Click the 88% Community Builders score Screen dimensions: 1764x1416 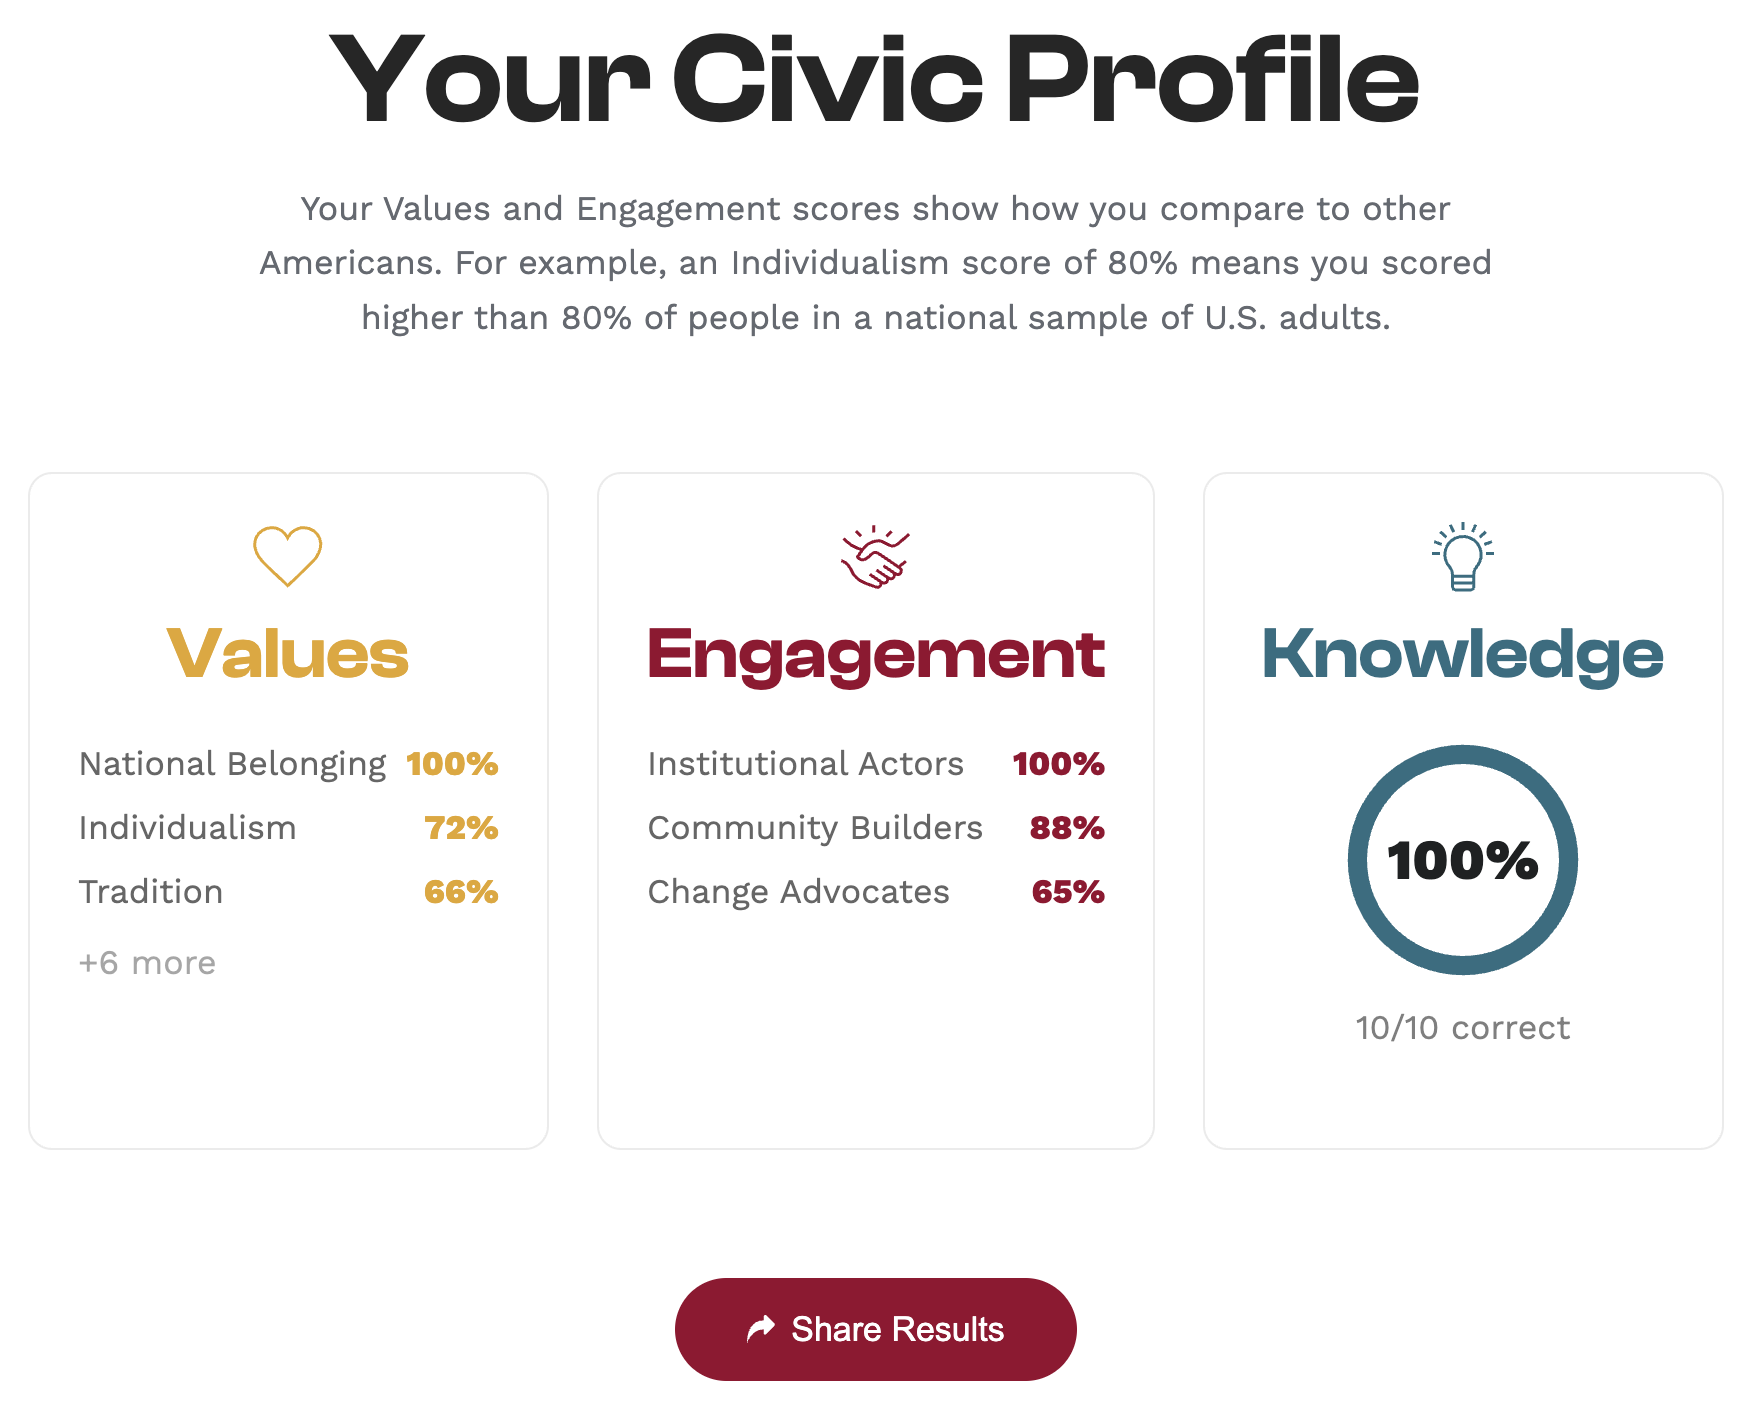[1067, 828]
